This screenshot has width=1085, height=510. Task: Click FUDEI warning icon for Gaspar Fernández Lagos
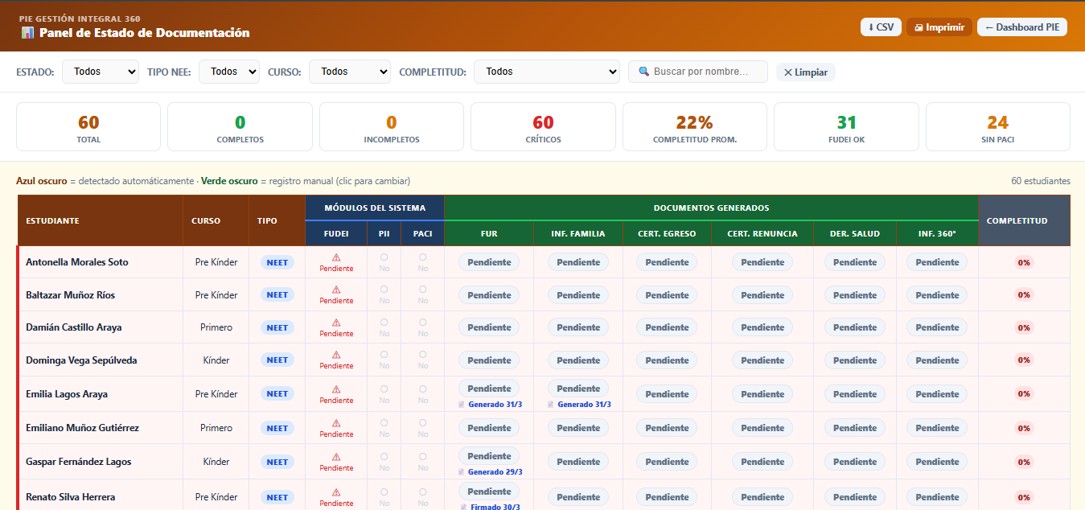click(336, 457)
